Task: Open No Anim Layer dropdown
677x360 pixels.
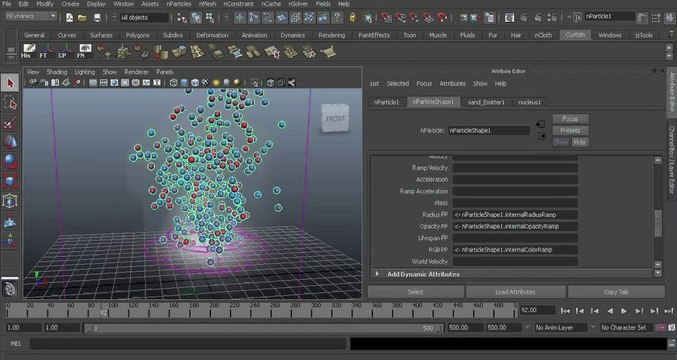Action: pos(561,328)
